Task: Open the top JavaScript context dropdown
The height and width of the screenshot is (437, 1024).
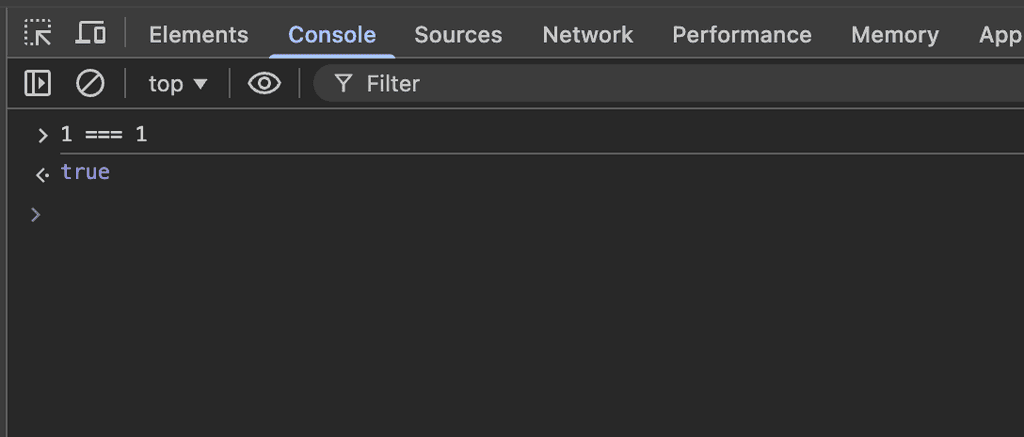Action: coord(177,84)
